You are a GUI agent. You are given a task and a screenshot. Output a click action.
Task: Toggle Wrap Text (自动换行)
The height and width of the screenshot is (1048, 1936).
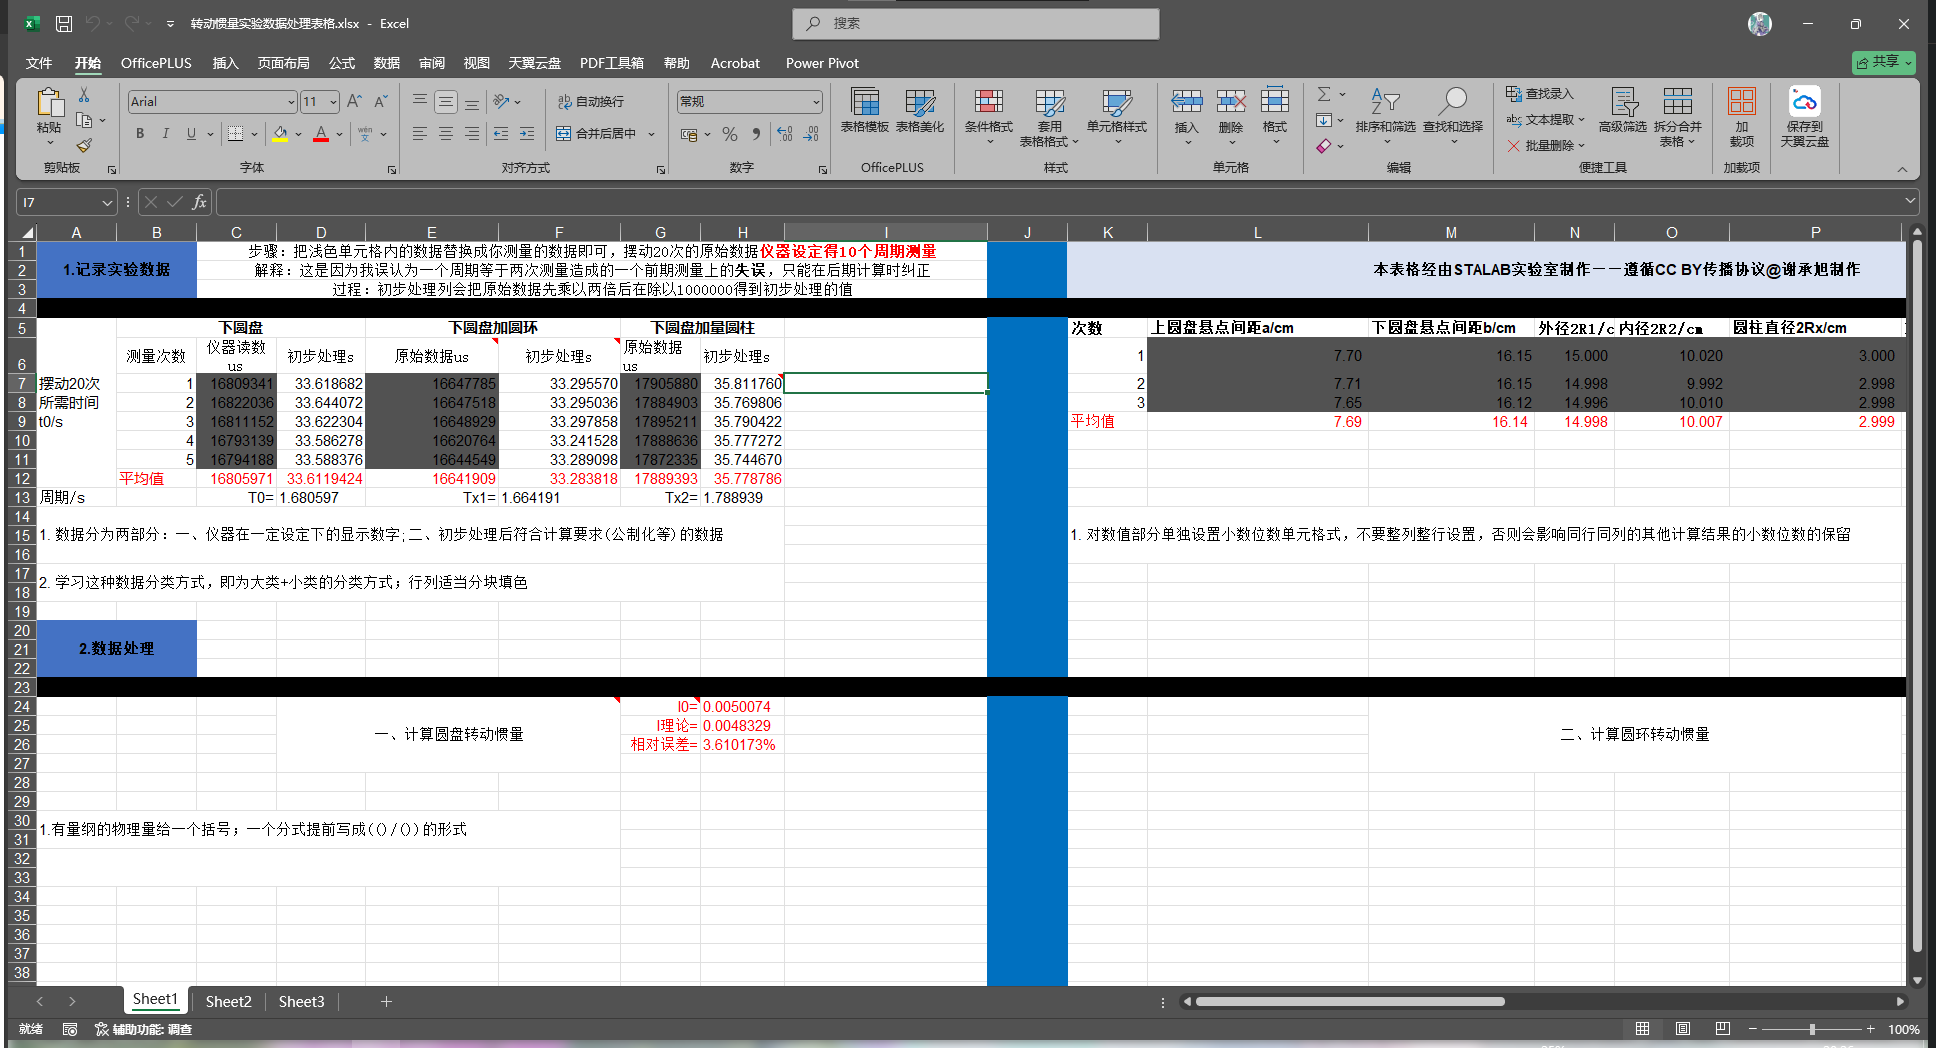591,102
